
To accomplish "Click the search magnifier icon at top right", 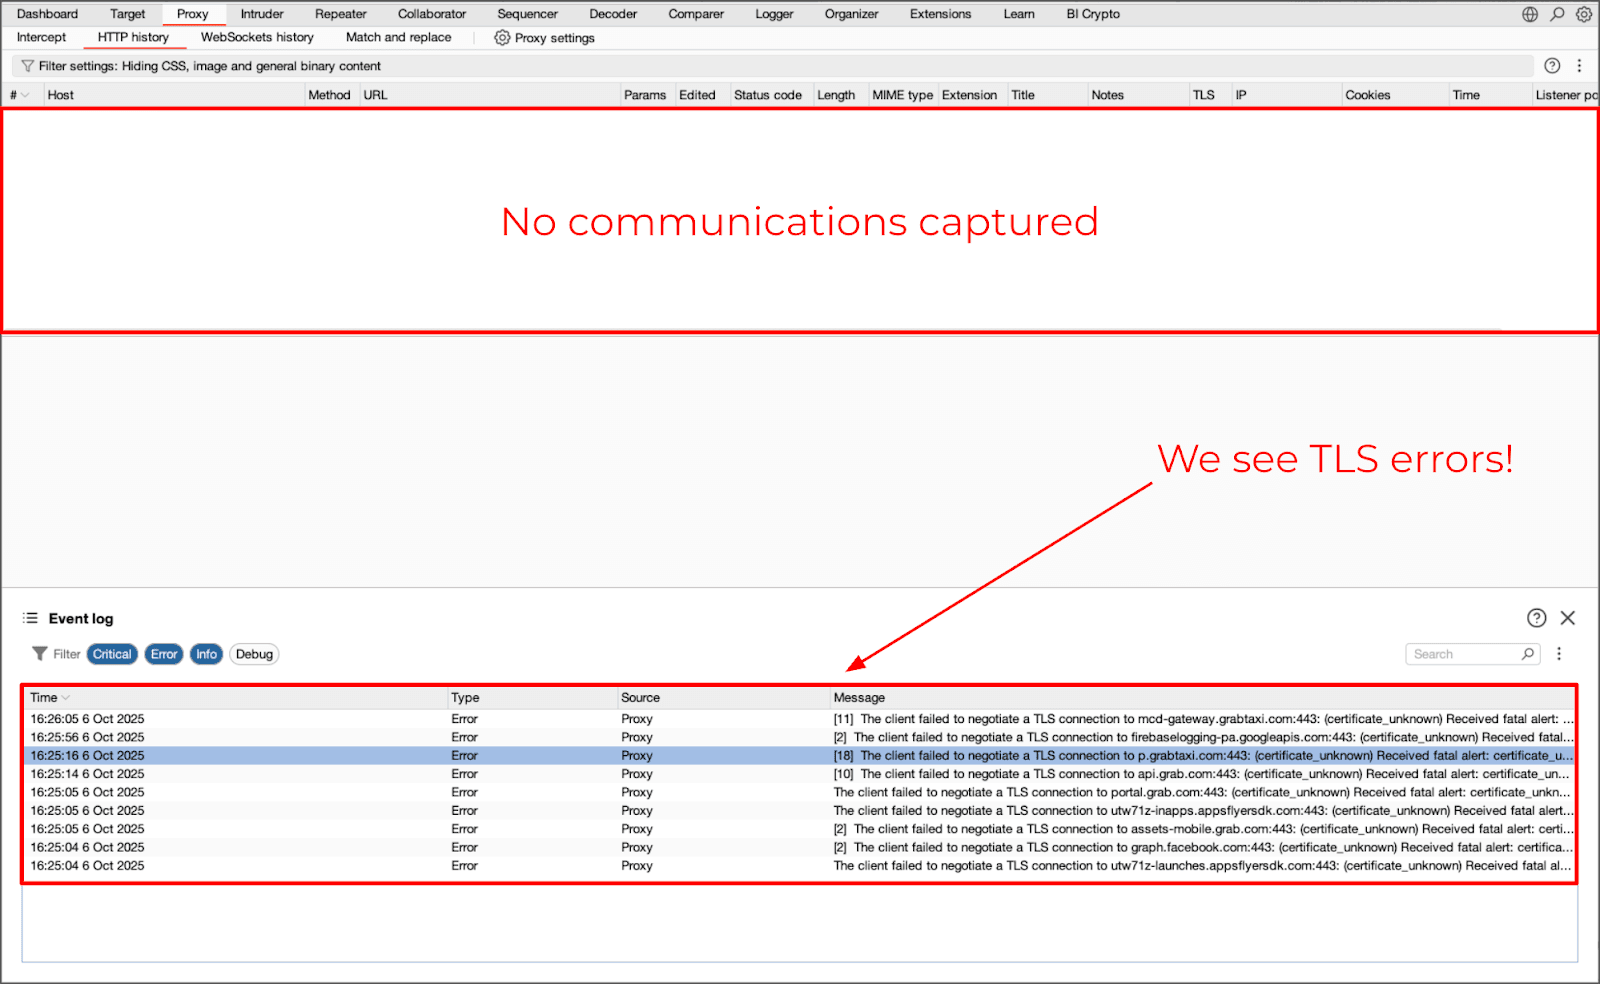I will [x=1555, y=14].
